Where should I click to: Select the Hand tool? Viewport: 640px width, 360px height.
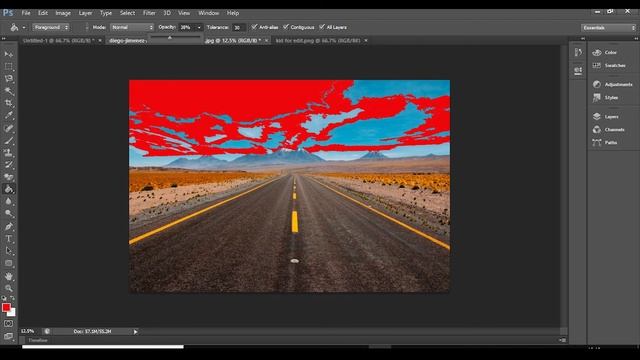tap(9, 276)
